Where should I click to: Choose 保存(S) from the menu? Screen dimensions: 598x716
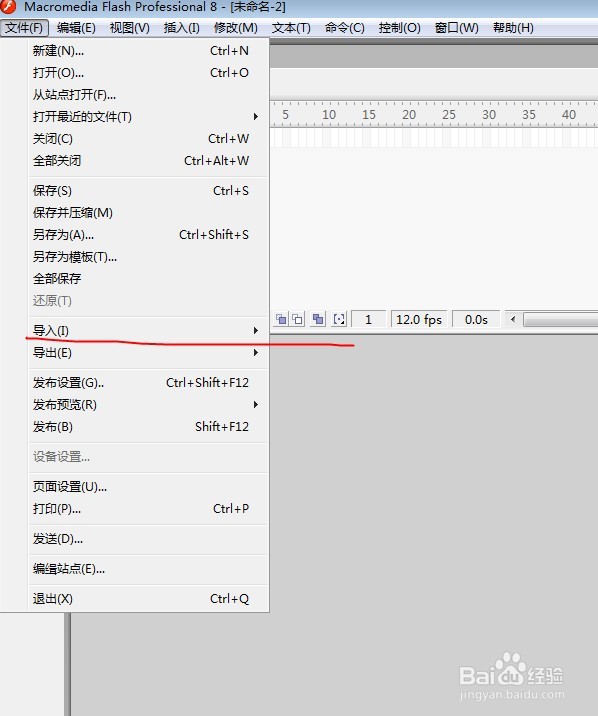(x=148, y=190)
